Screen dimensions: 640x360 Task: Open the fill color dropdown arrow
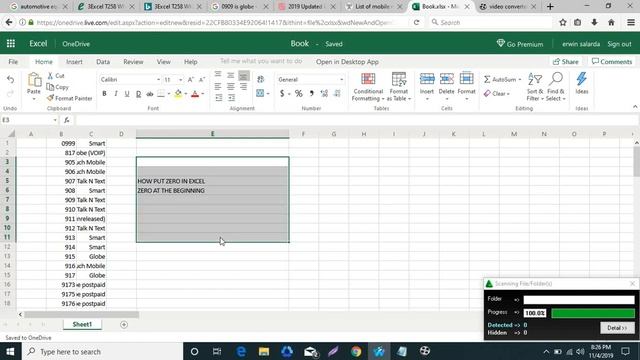click(186, 94)
